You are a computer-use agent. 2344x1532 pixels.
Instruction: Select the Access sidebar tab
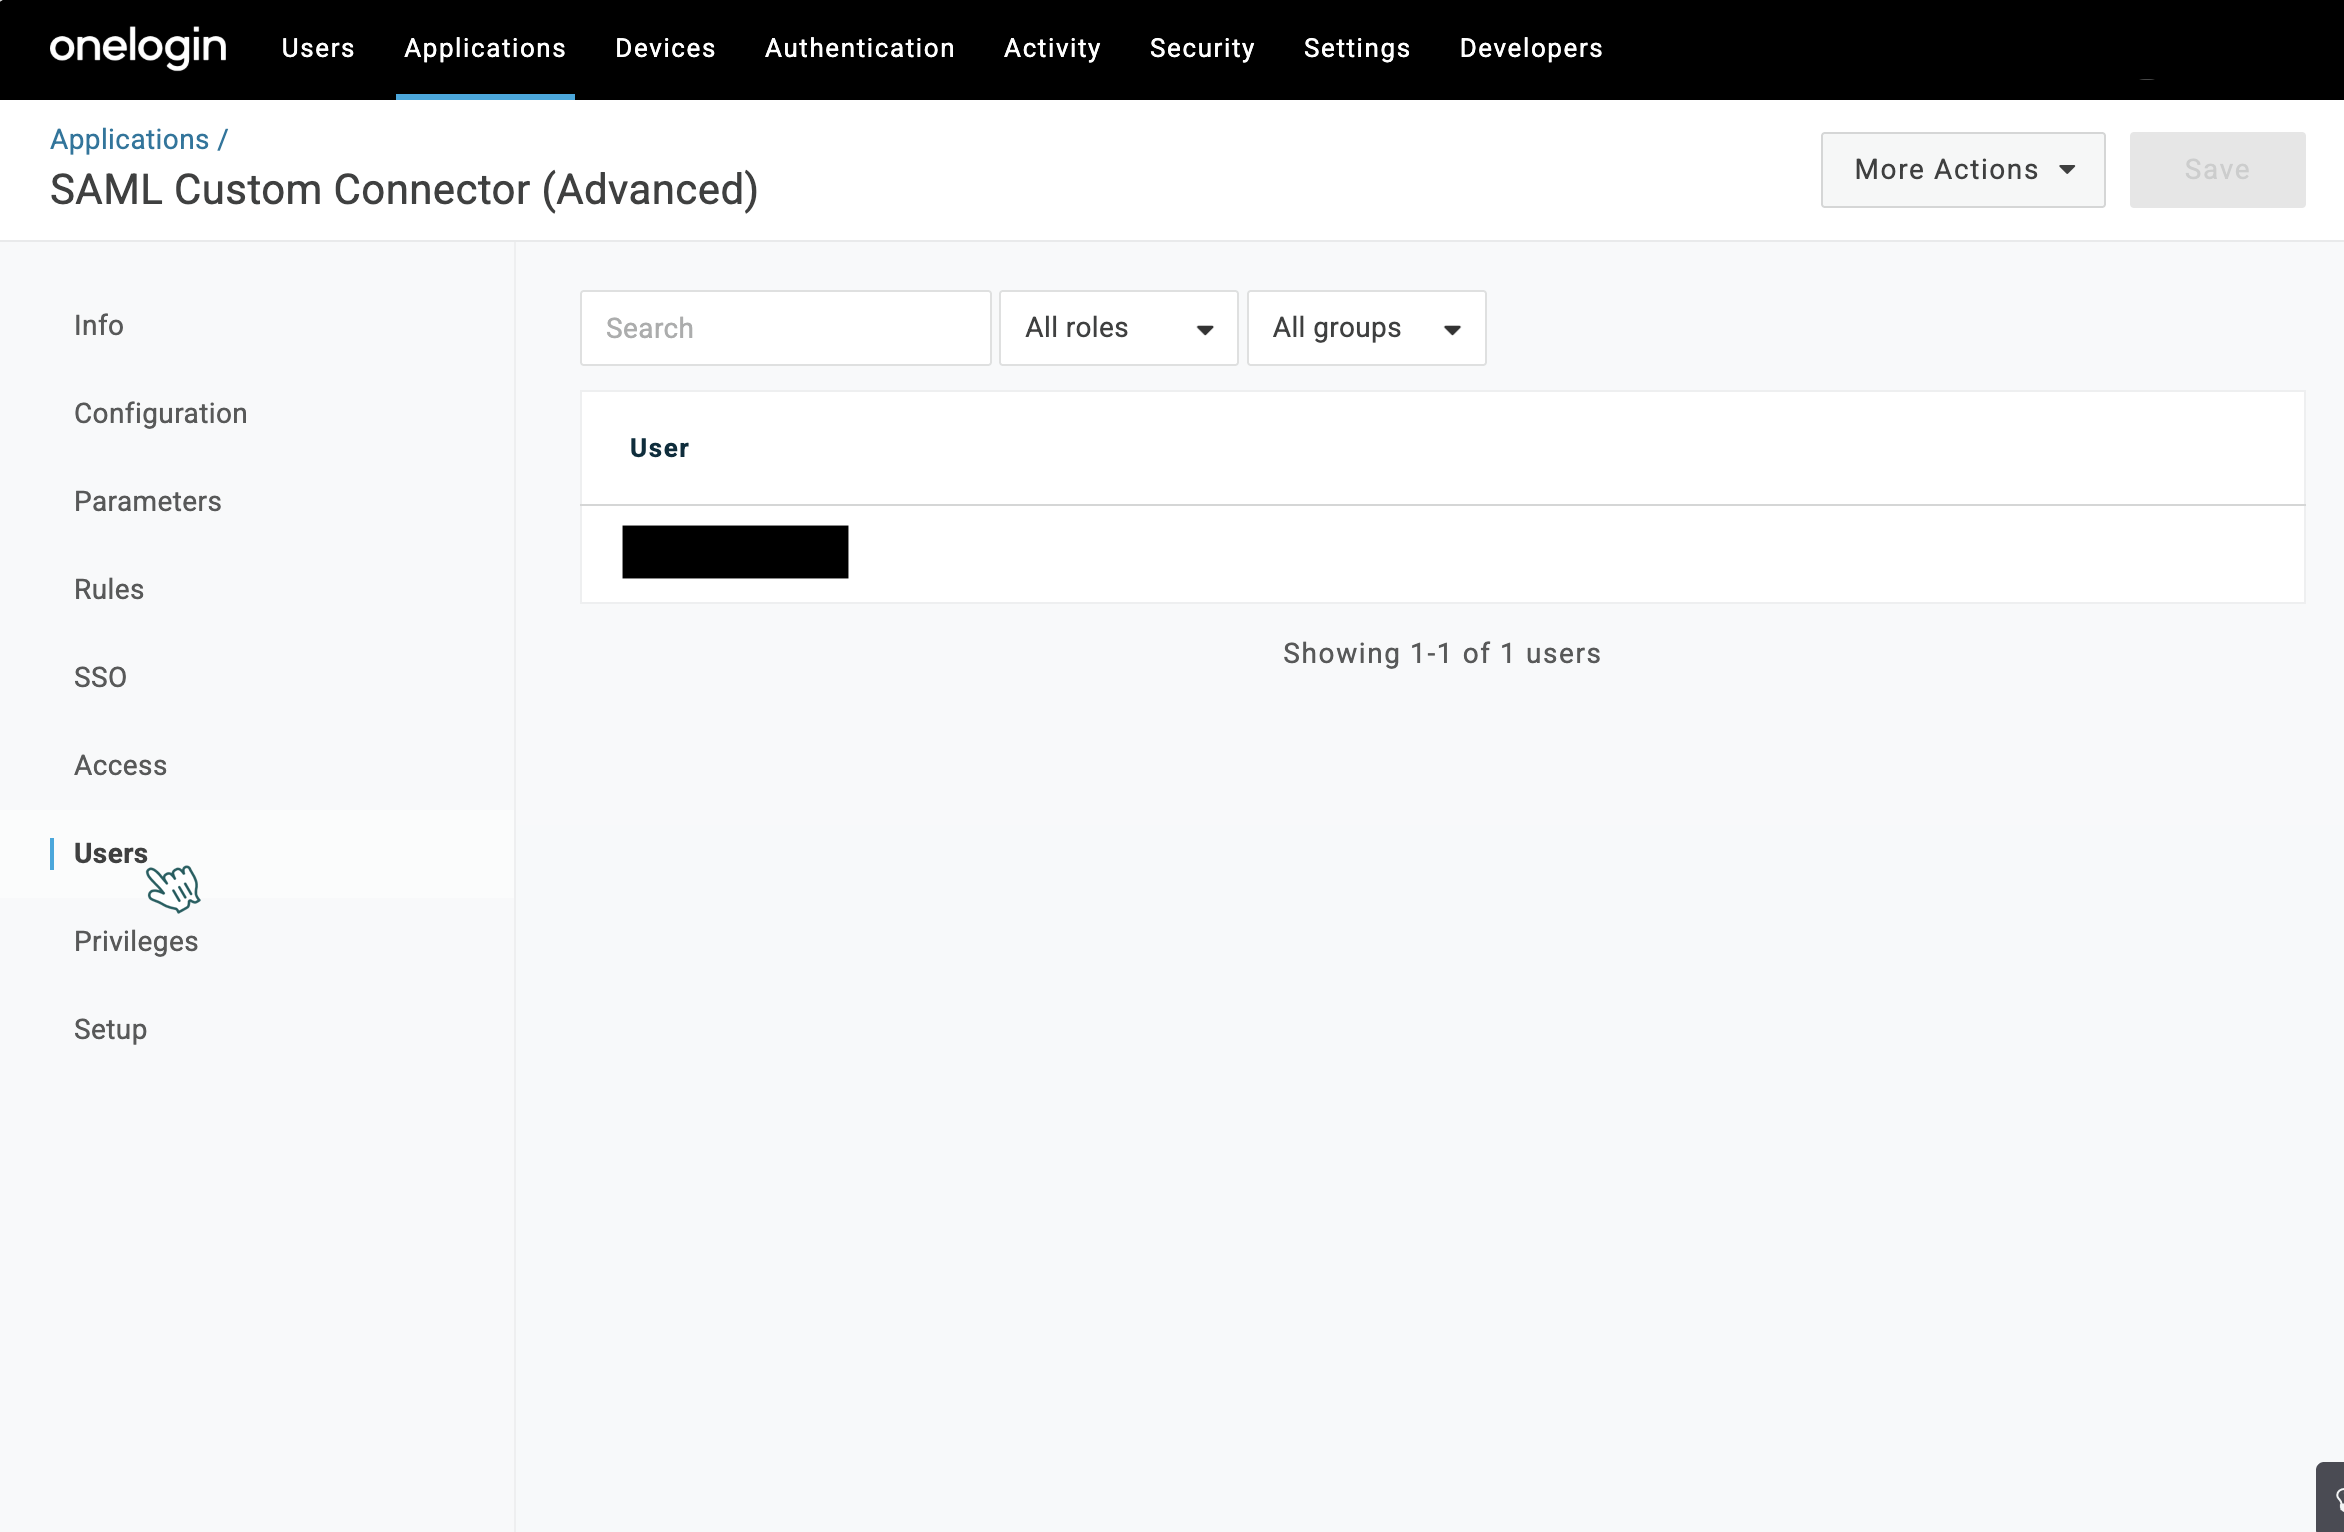pyautogui.click(x=121, y=766)
